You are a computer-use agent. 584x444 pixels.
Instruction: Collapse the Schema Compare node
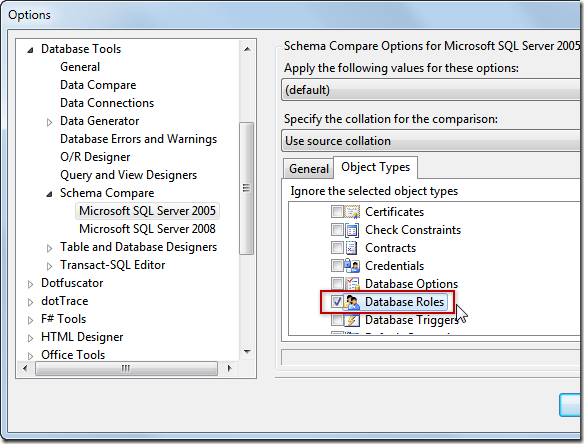(x=49, y=194)
